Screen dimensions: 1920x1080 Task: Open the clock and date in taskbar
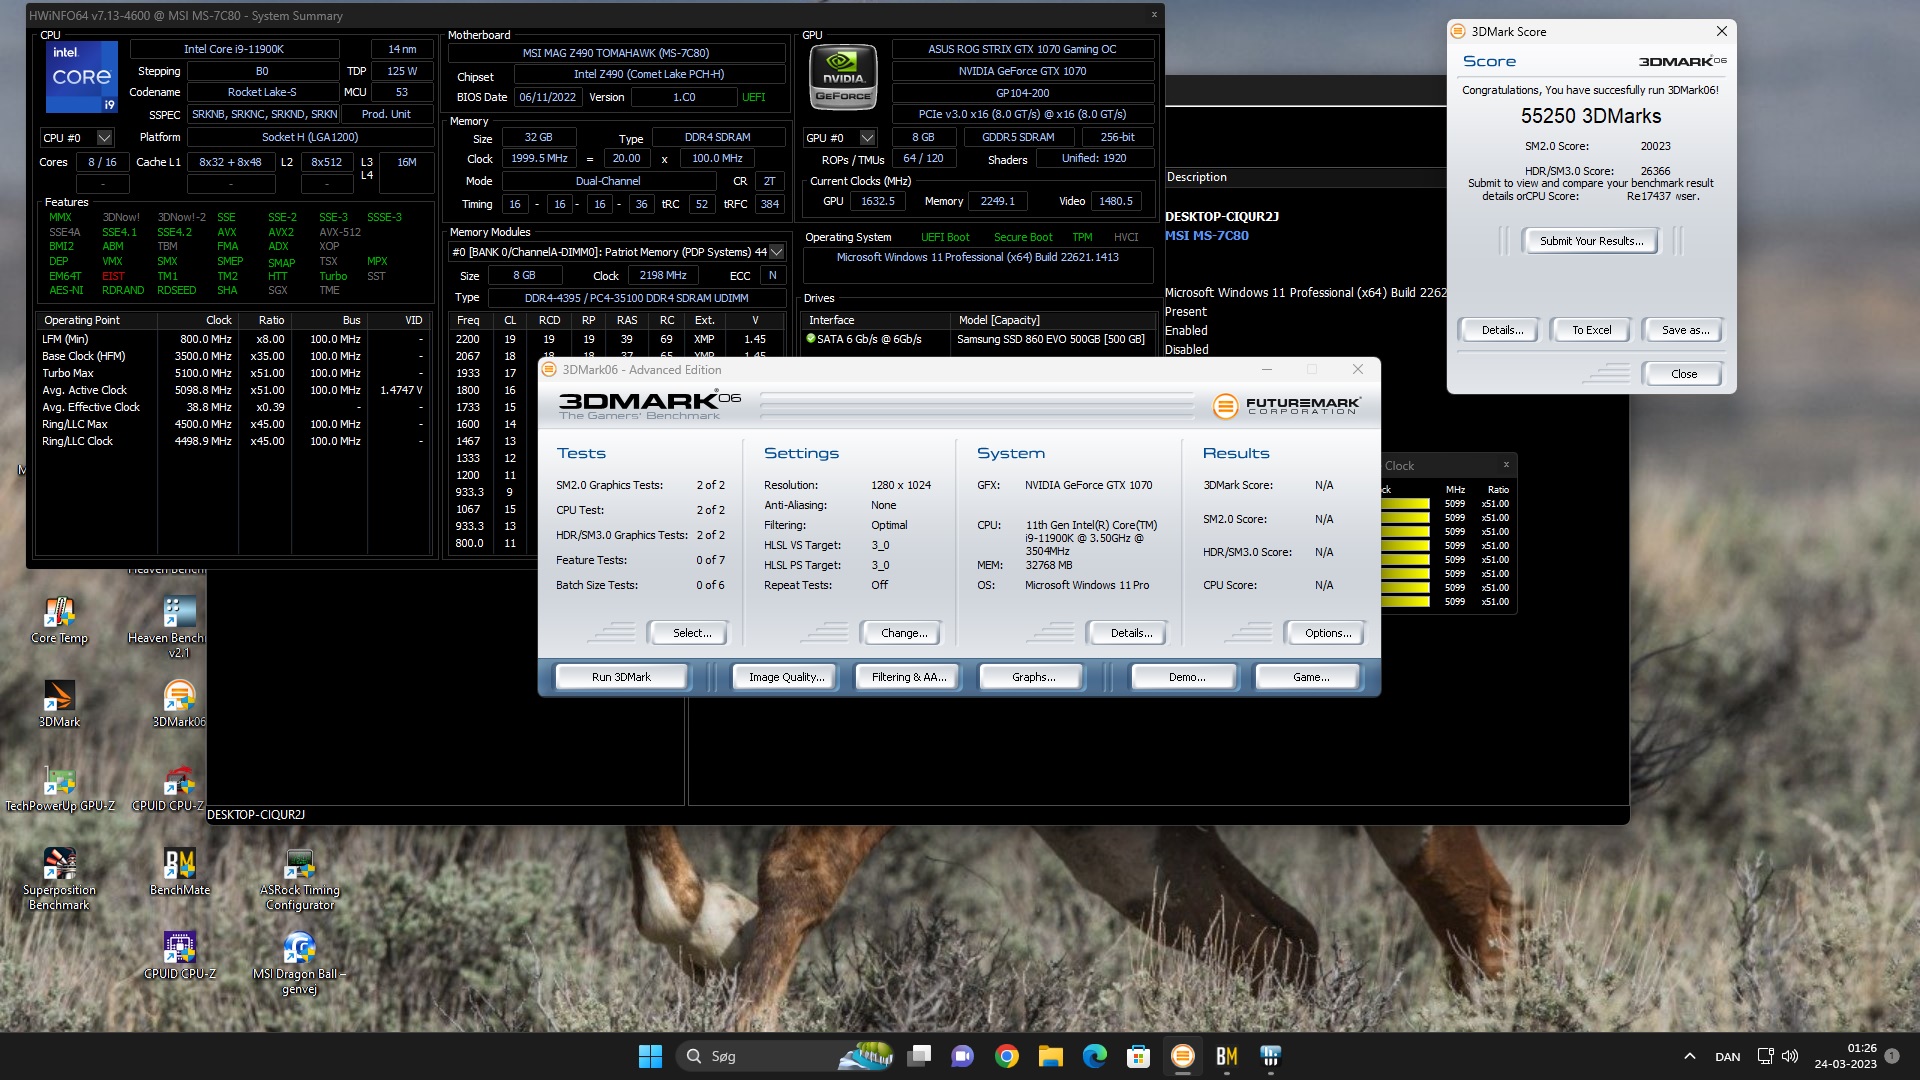pos(1845,1056)
